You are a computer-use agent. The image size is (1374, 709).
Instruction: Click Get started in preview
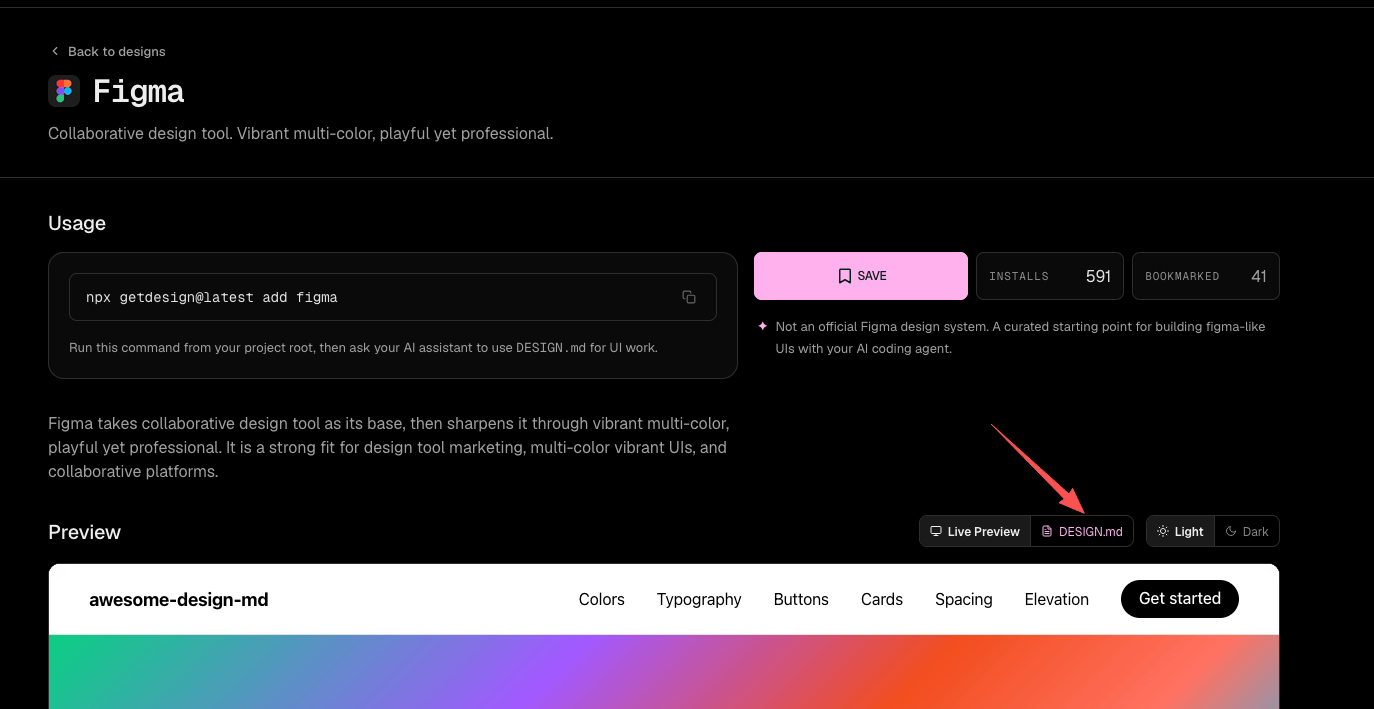click(x=1180, y=599)
